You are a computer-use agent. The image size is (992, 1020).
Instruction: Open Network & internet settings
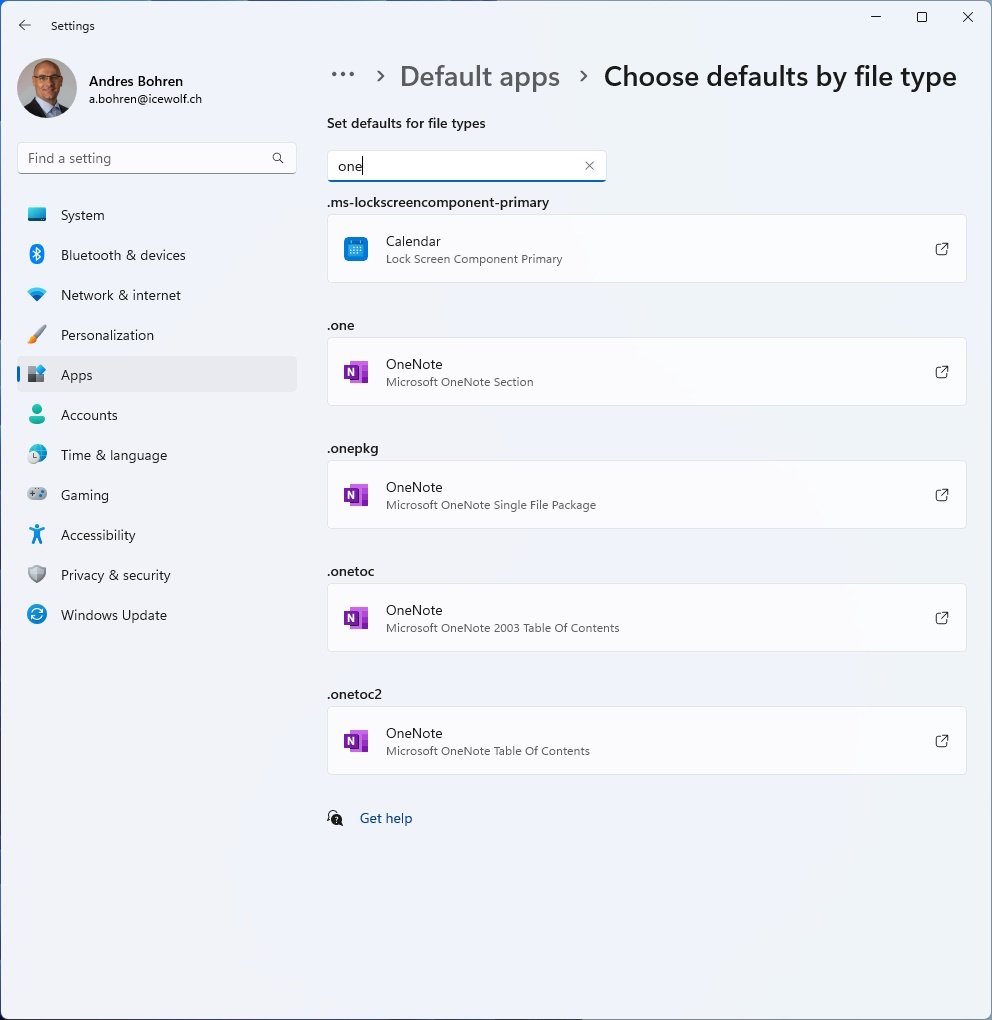pos(157,295)
